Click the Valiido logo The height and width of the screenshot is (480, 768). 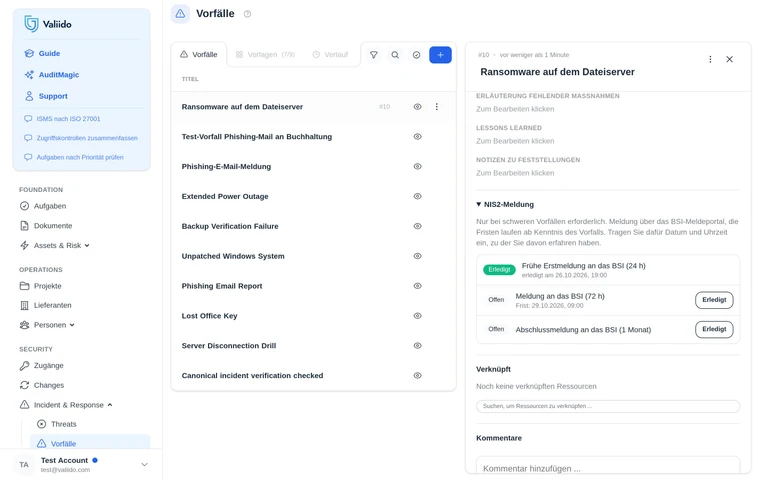(48, 24)
